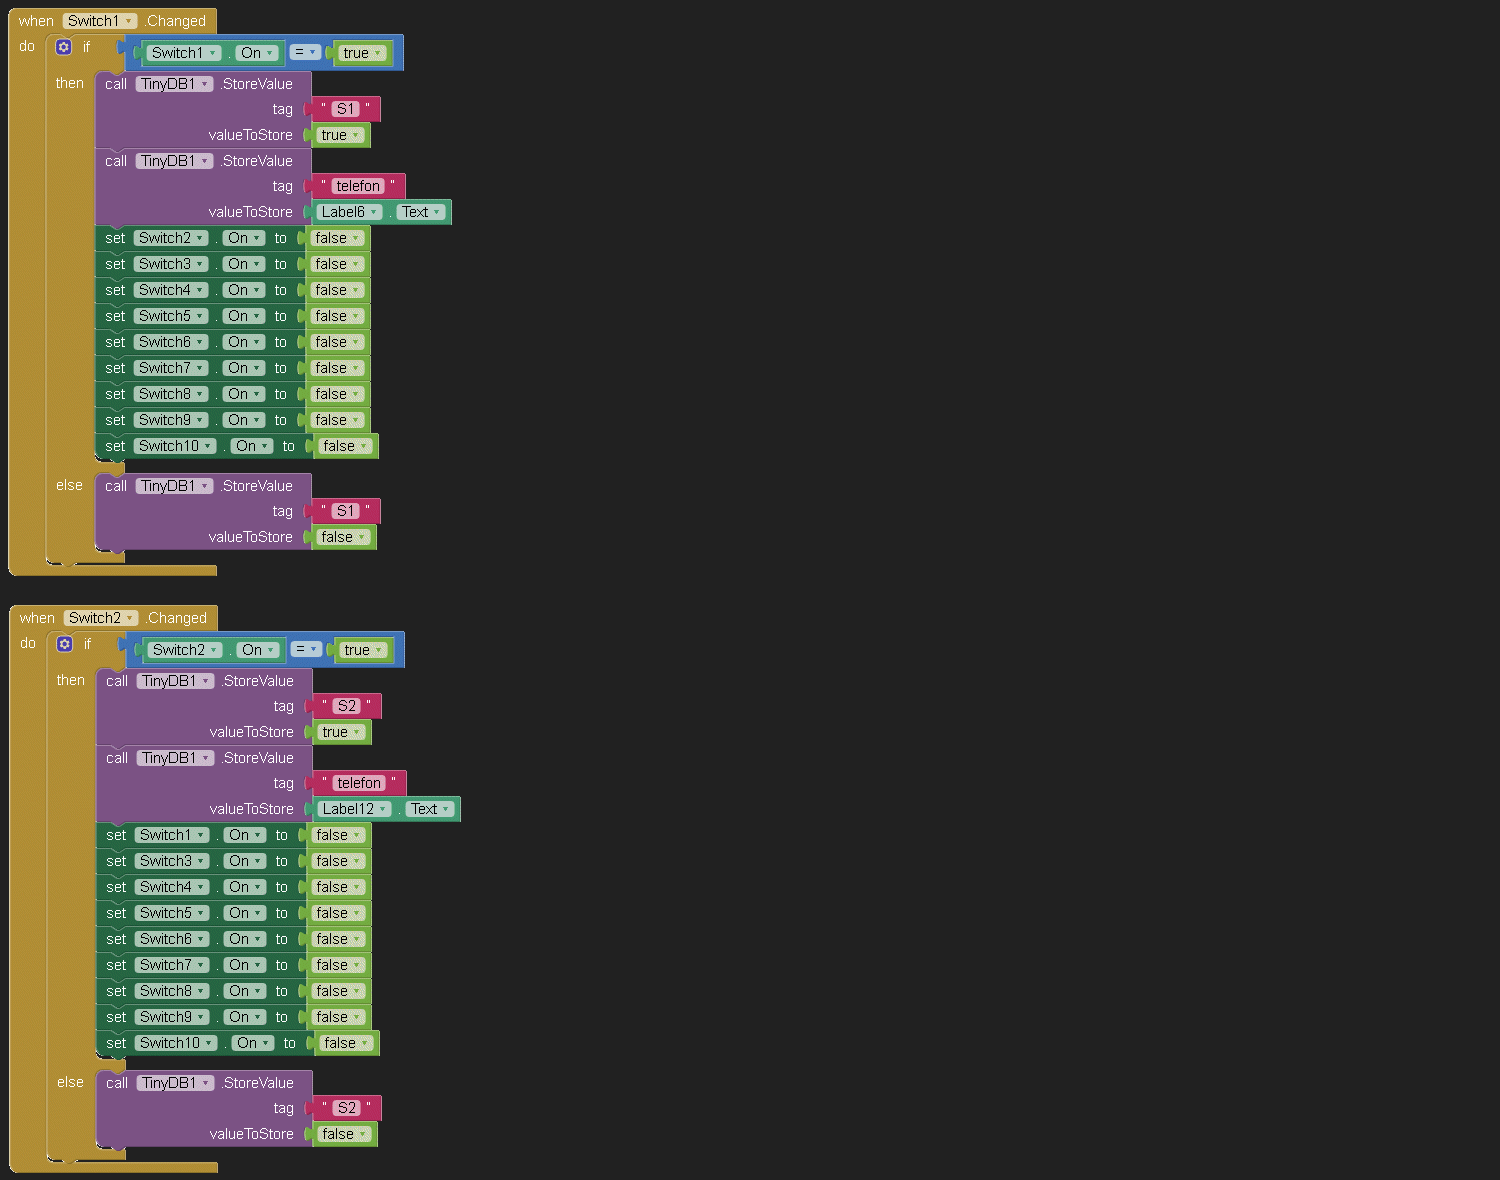Viewport: 1500px width, 1180px height.
Task: Toggle the true value compared with Switch1.On
Action: point(362,53)
